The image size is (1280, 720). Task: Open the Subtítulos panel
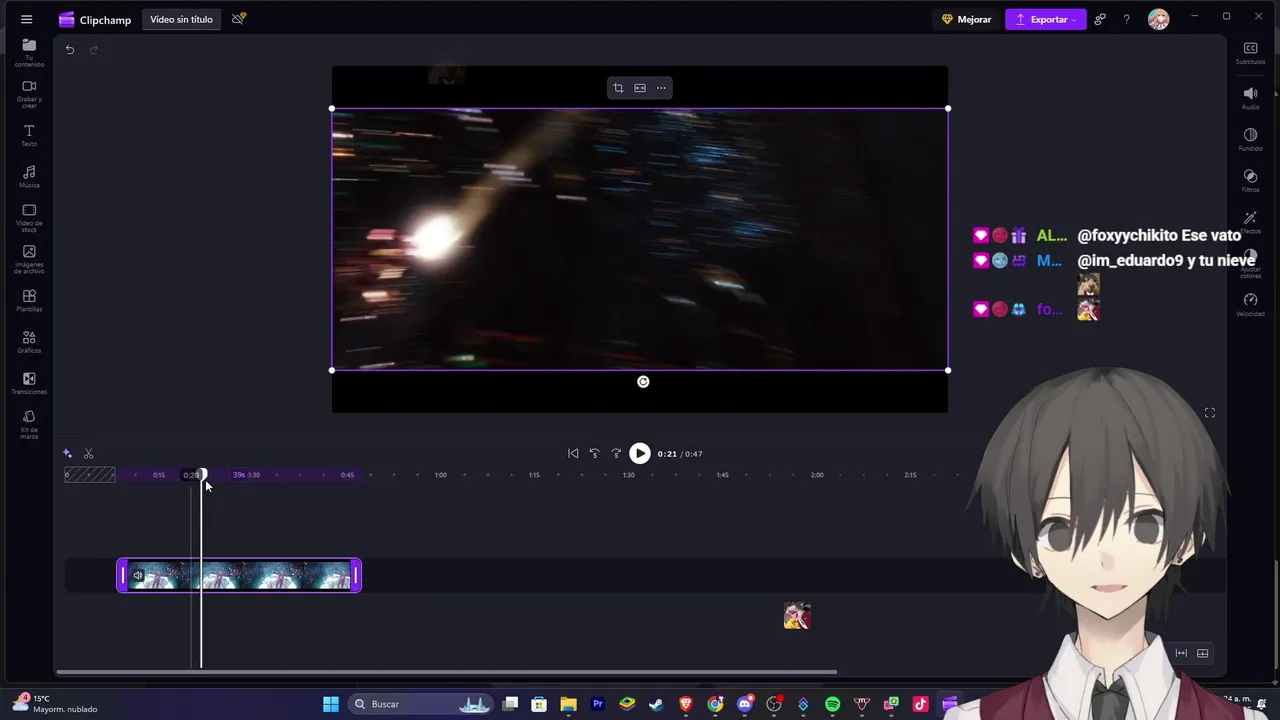(1250, 54)
